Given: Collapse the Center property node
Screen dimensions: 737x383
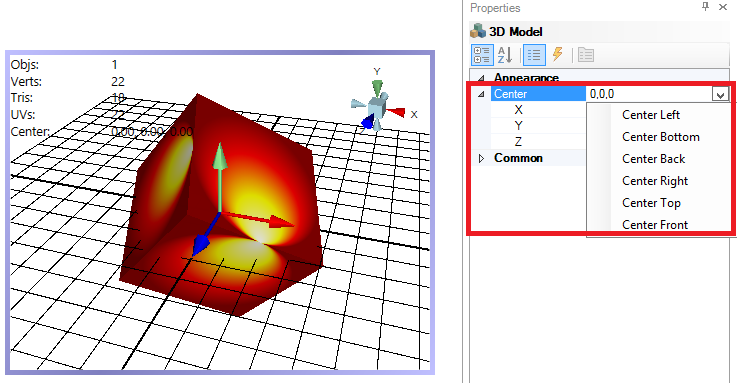Looking at the screenshot, I should pos(481,94).
